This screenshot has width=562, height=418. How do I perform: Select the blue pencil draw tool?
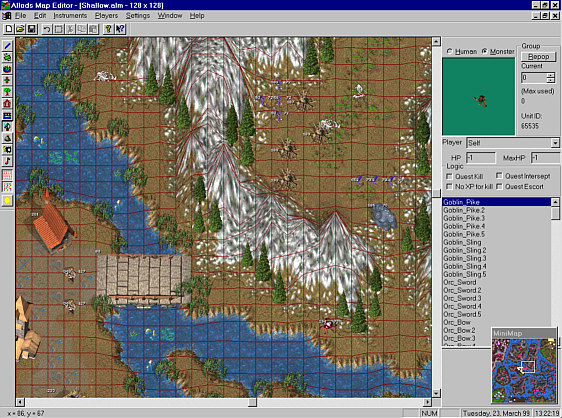[7, 46]
